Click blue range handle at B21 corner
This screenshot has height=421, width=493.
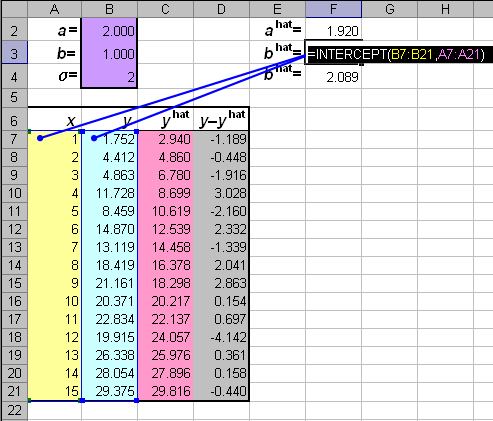(x=137, y=400)
